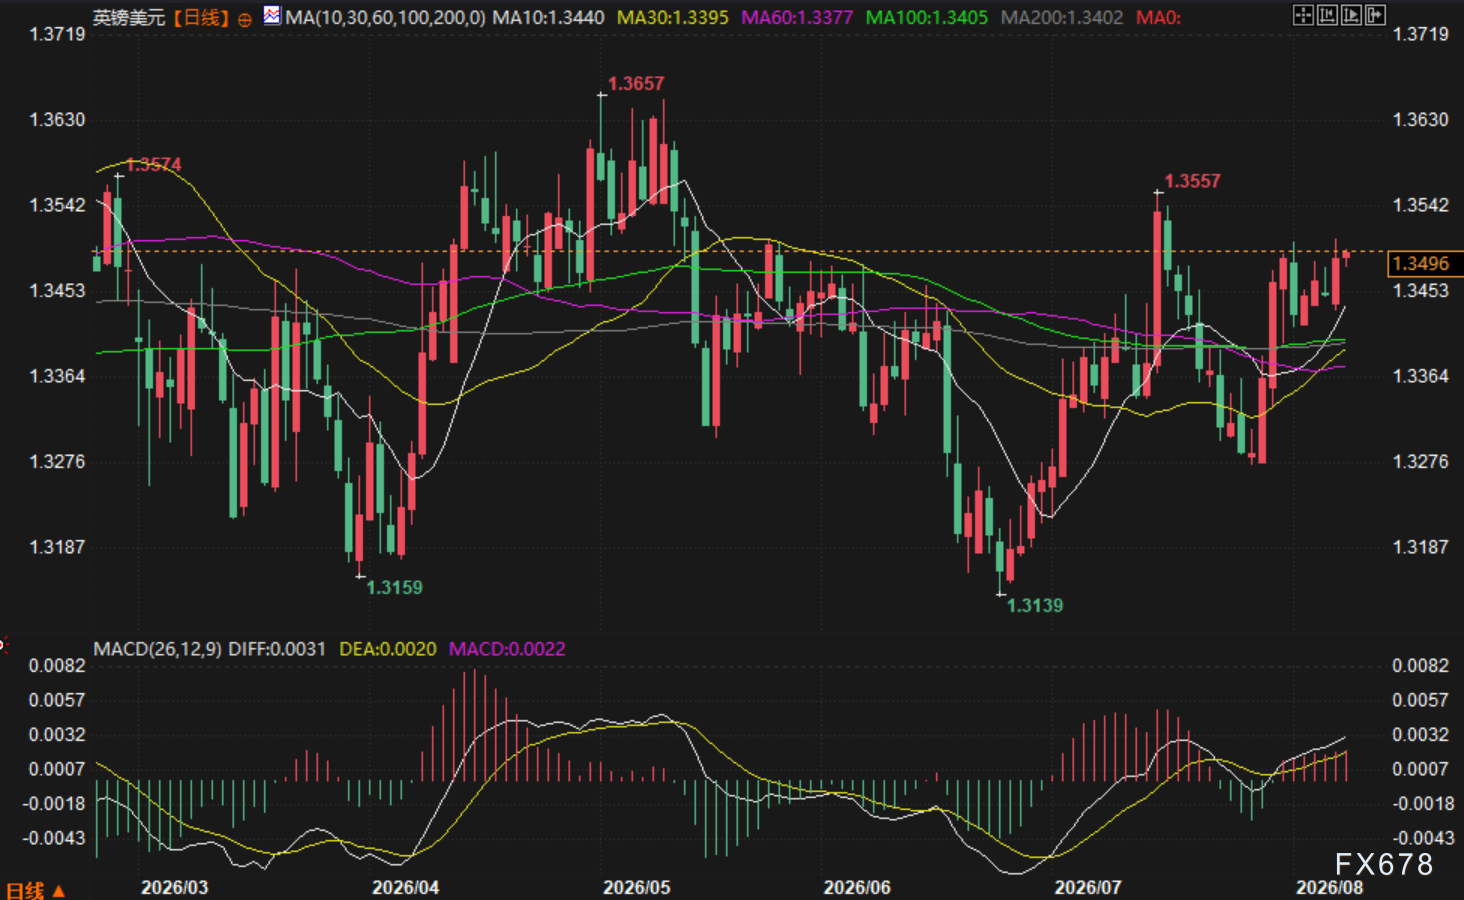Click the MA indicator chart icon
The height and width of the screenshot is (900, 1464).
272,16
